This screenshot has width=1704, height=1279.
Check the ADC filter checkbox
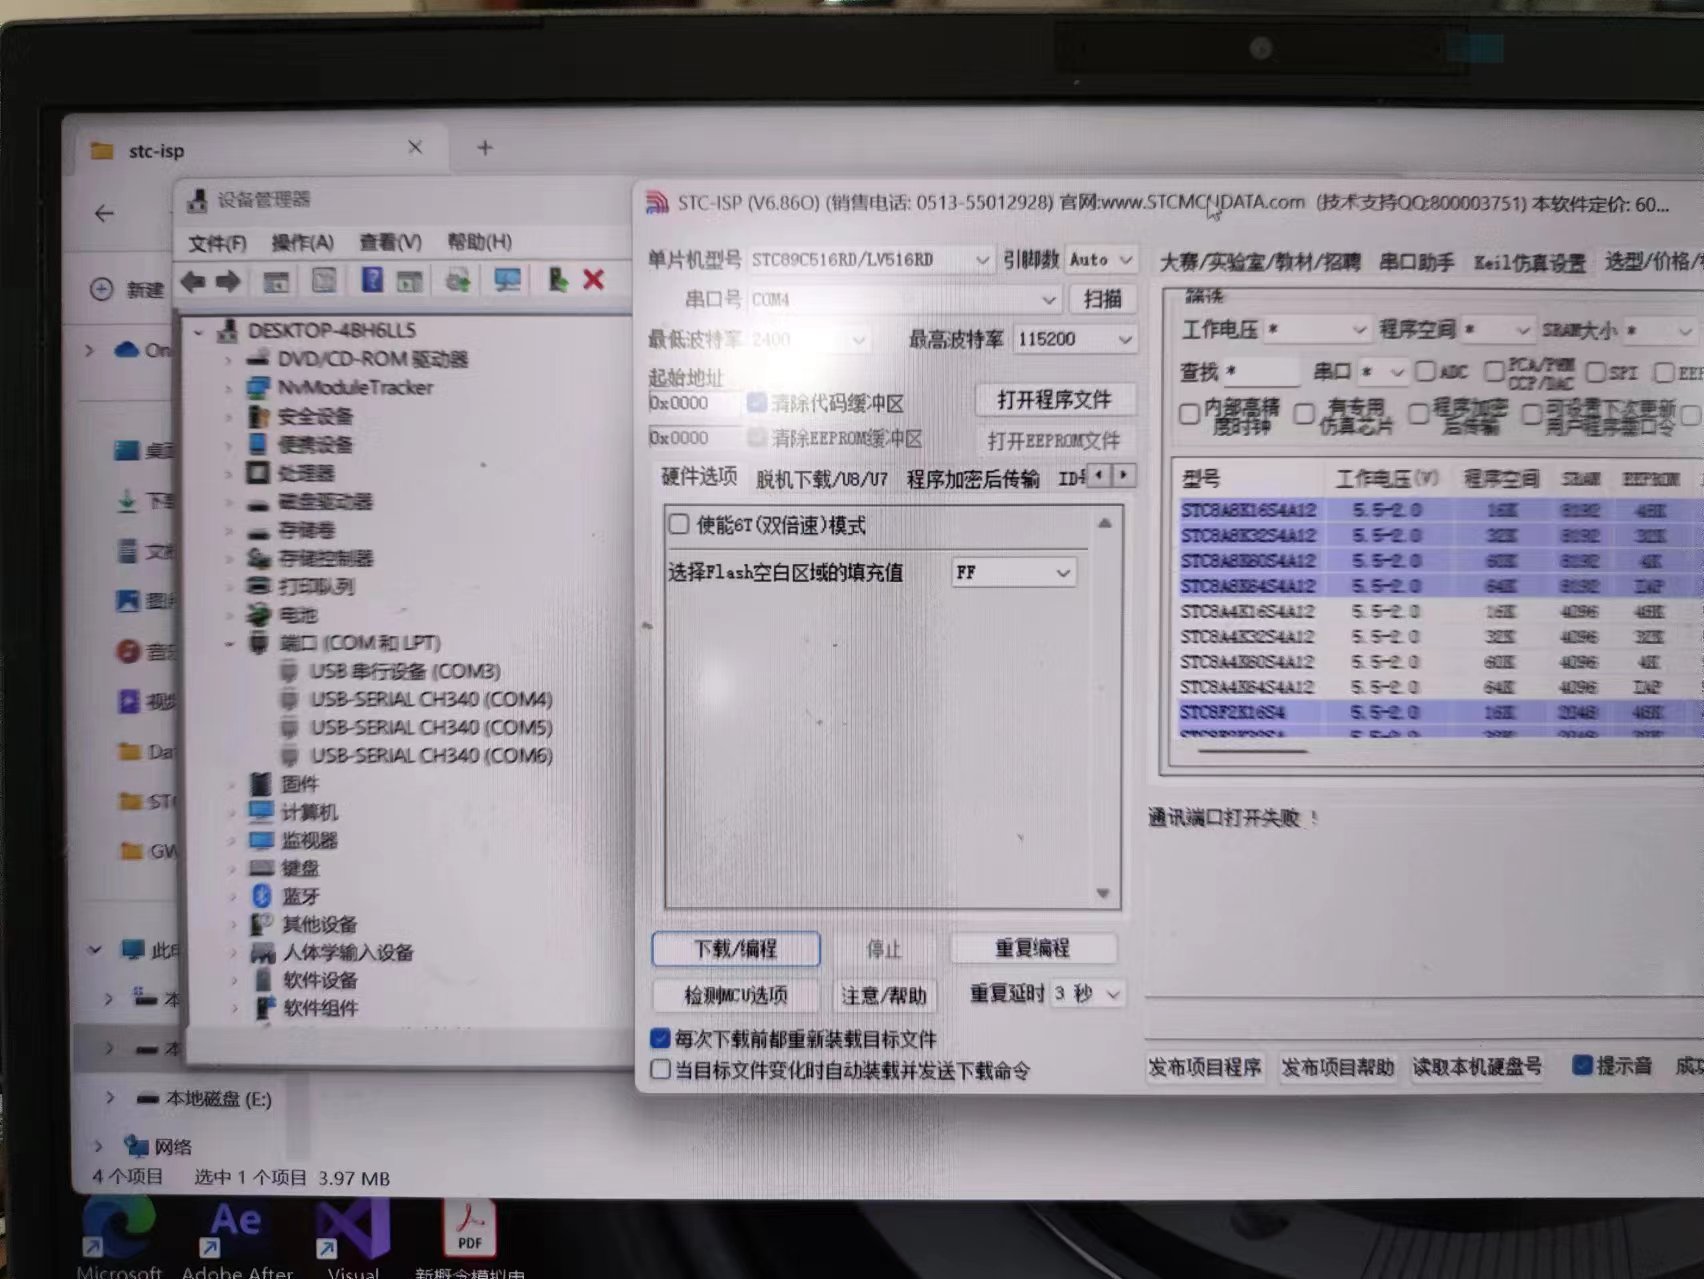tap(1426, 372)
